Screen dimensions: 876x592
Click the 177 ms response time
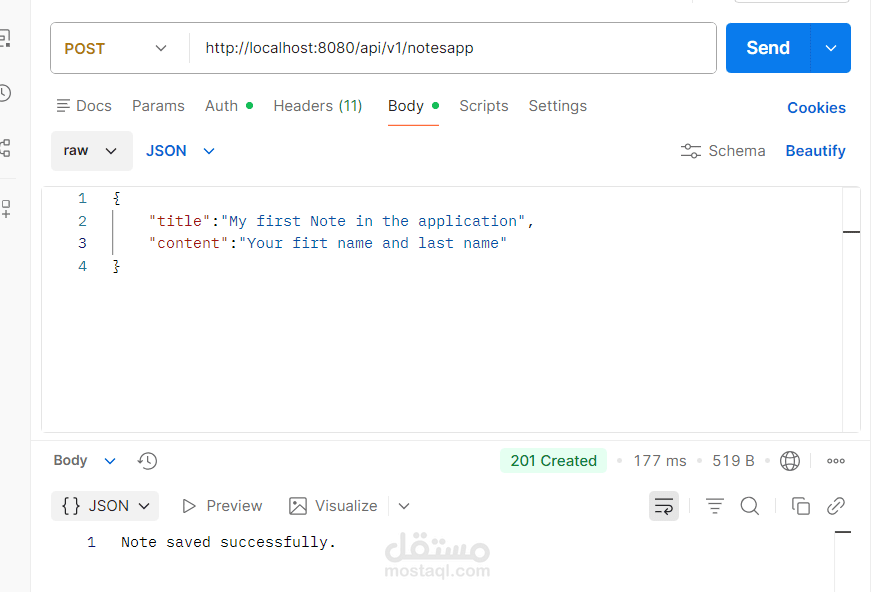tap(660, 461)
